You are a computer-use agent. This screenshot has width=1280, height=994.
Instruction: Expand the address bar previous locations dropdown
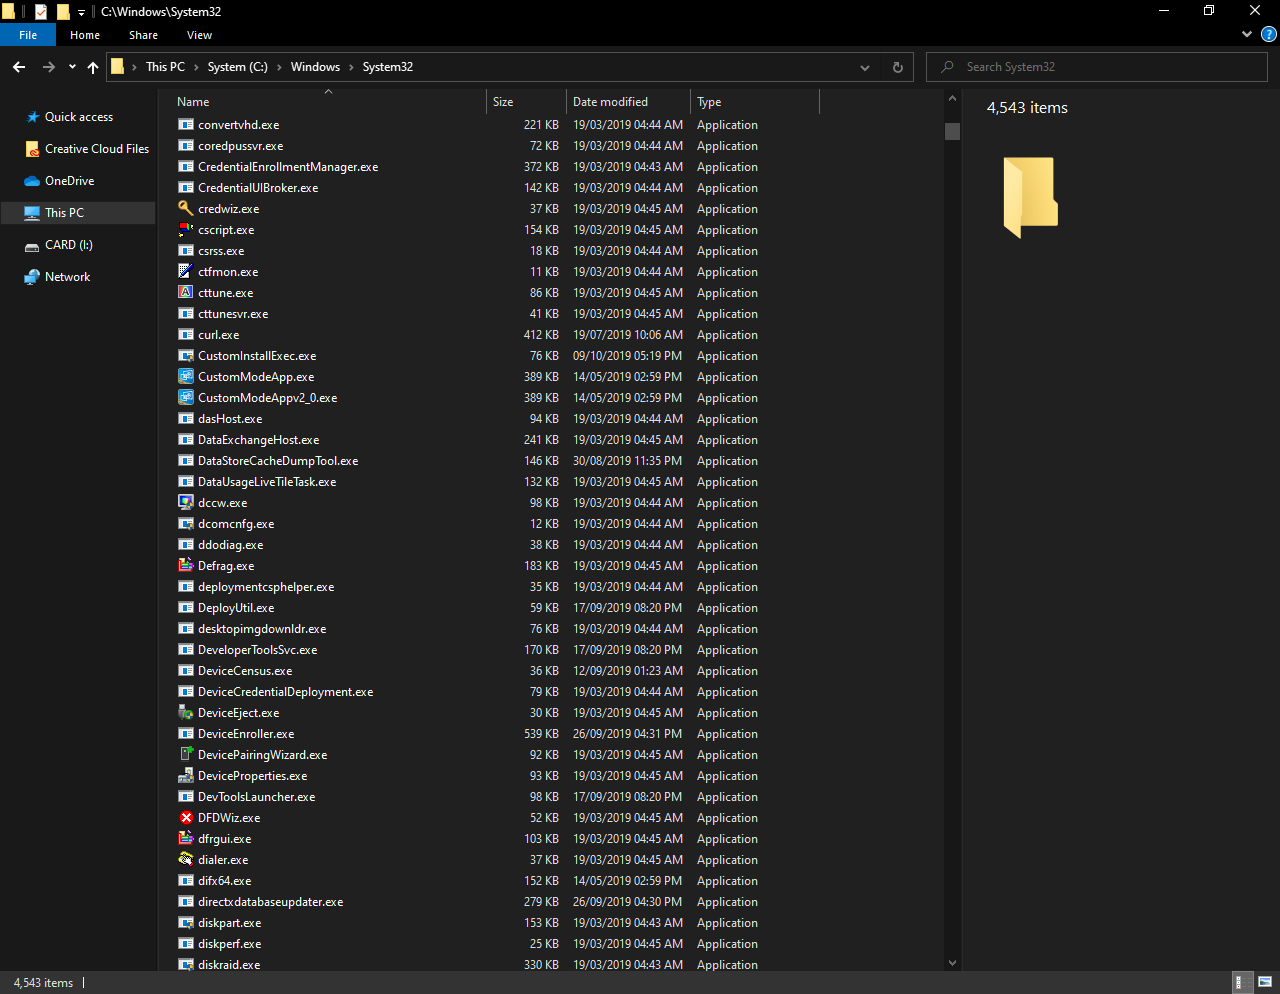[864, 67]
